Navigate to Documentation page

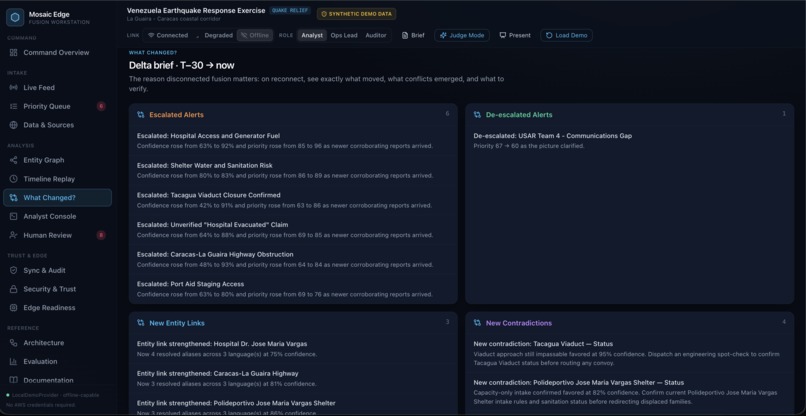[57, 381]
